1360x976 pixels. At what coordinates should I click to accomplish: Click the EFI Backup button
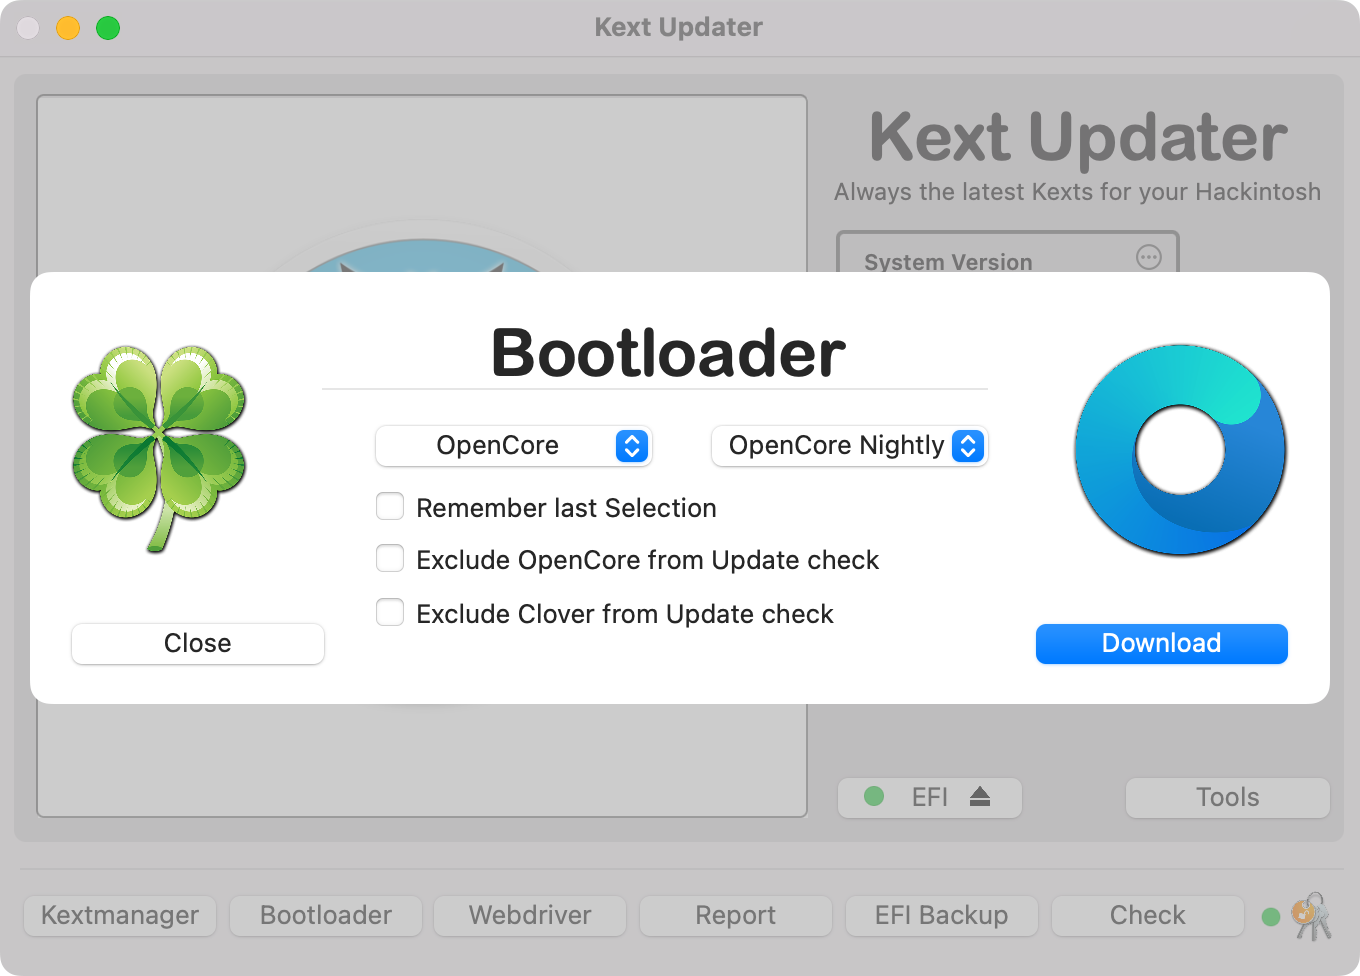pos(942,916)
